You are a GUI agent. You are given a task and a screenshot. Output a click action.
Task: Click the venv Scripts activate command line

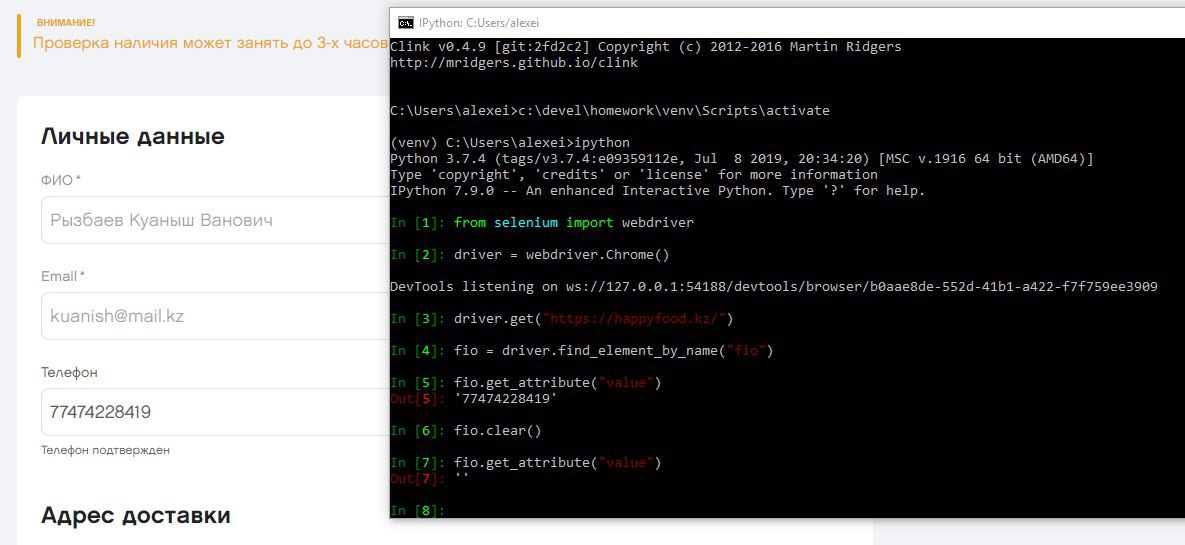[610, 111]
